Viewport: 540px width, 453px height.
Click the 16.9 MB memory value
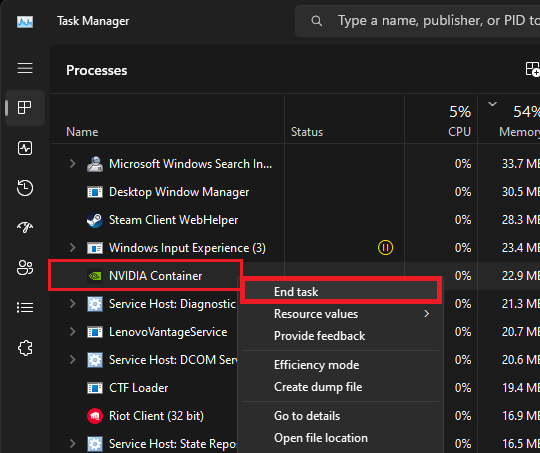[521, 416]
